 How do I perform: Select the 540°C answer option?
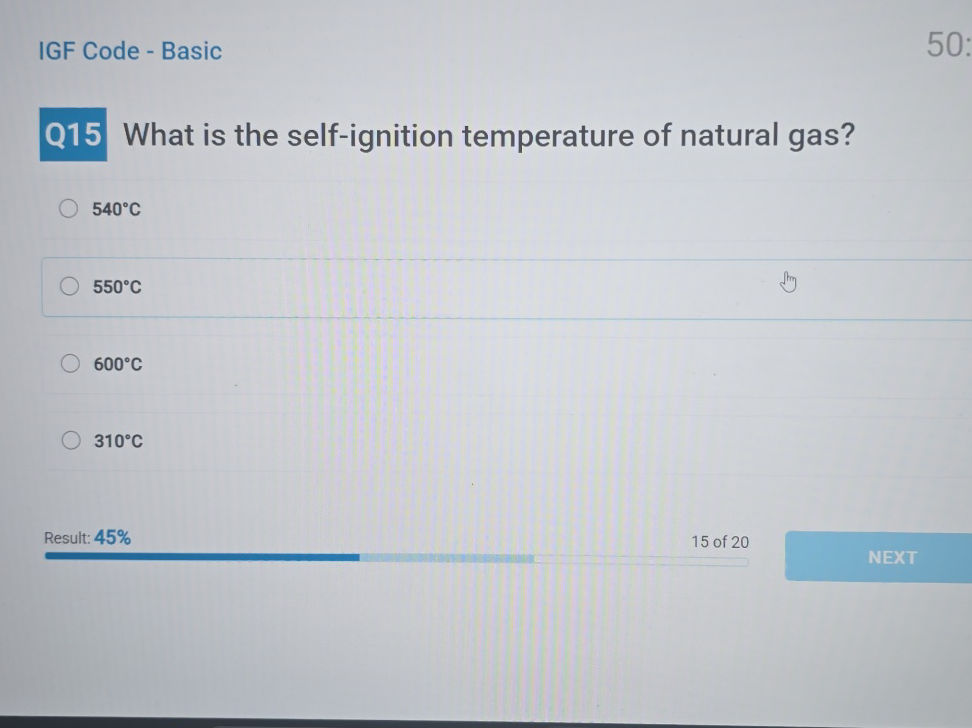(68, 208)
